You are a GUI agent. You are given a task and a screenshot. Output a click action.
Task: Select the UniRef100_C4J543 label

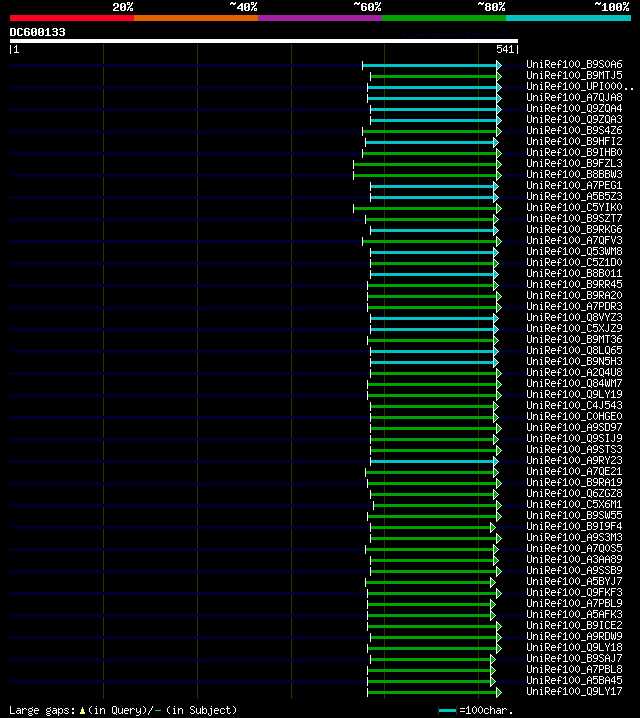pos(574,405)
